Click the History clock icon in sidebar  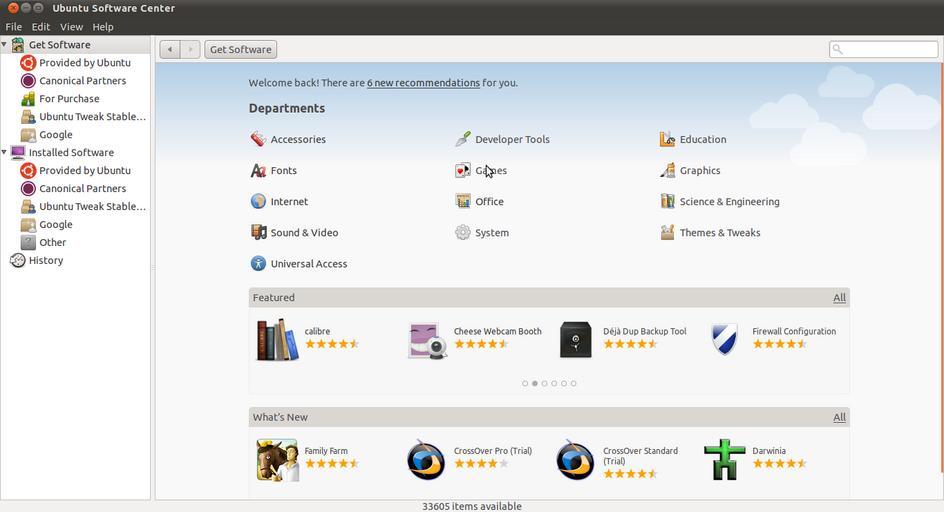pos(18,261)
